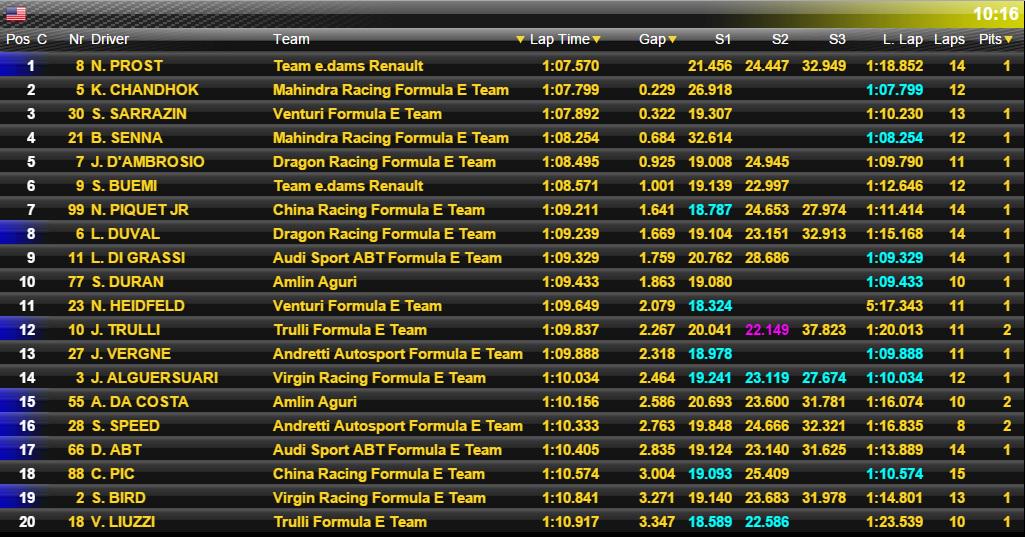This screenshot has height=537, width=1025.
Task: Click car number 99 for Piquet Jr
Action: (x=76, y=210)
